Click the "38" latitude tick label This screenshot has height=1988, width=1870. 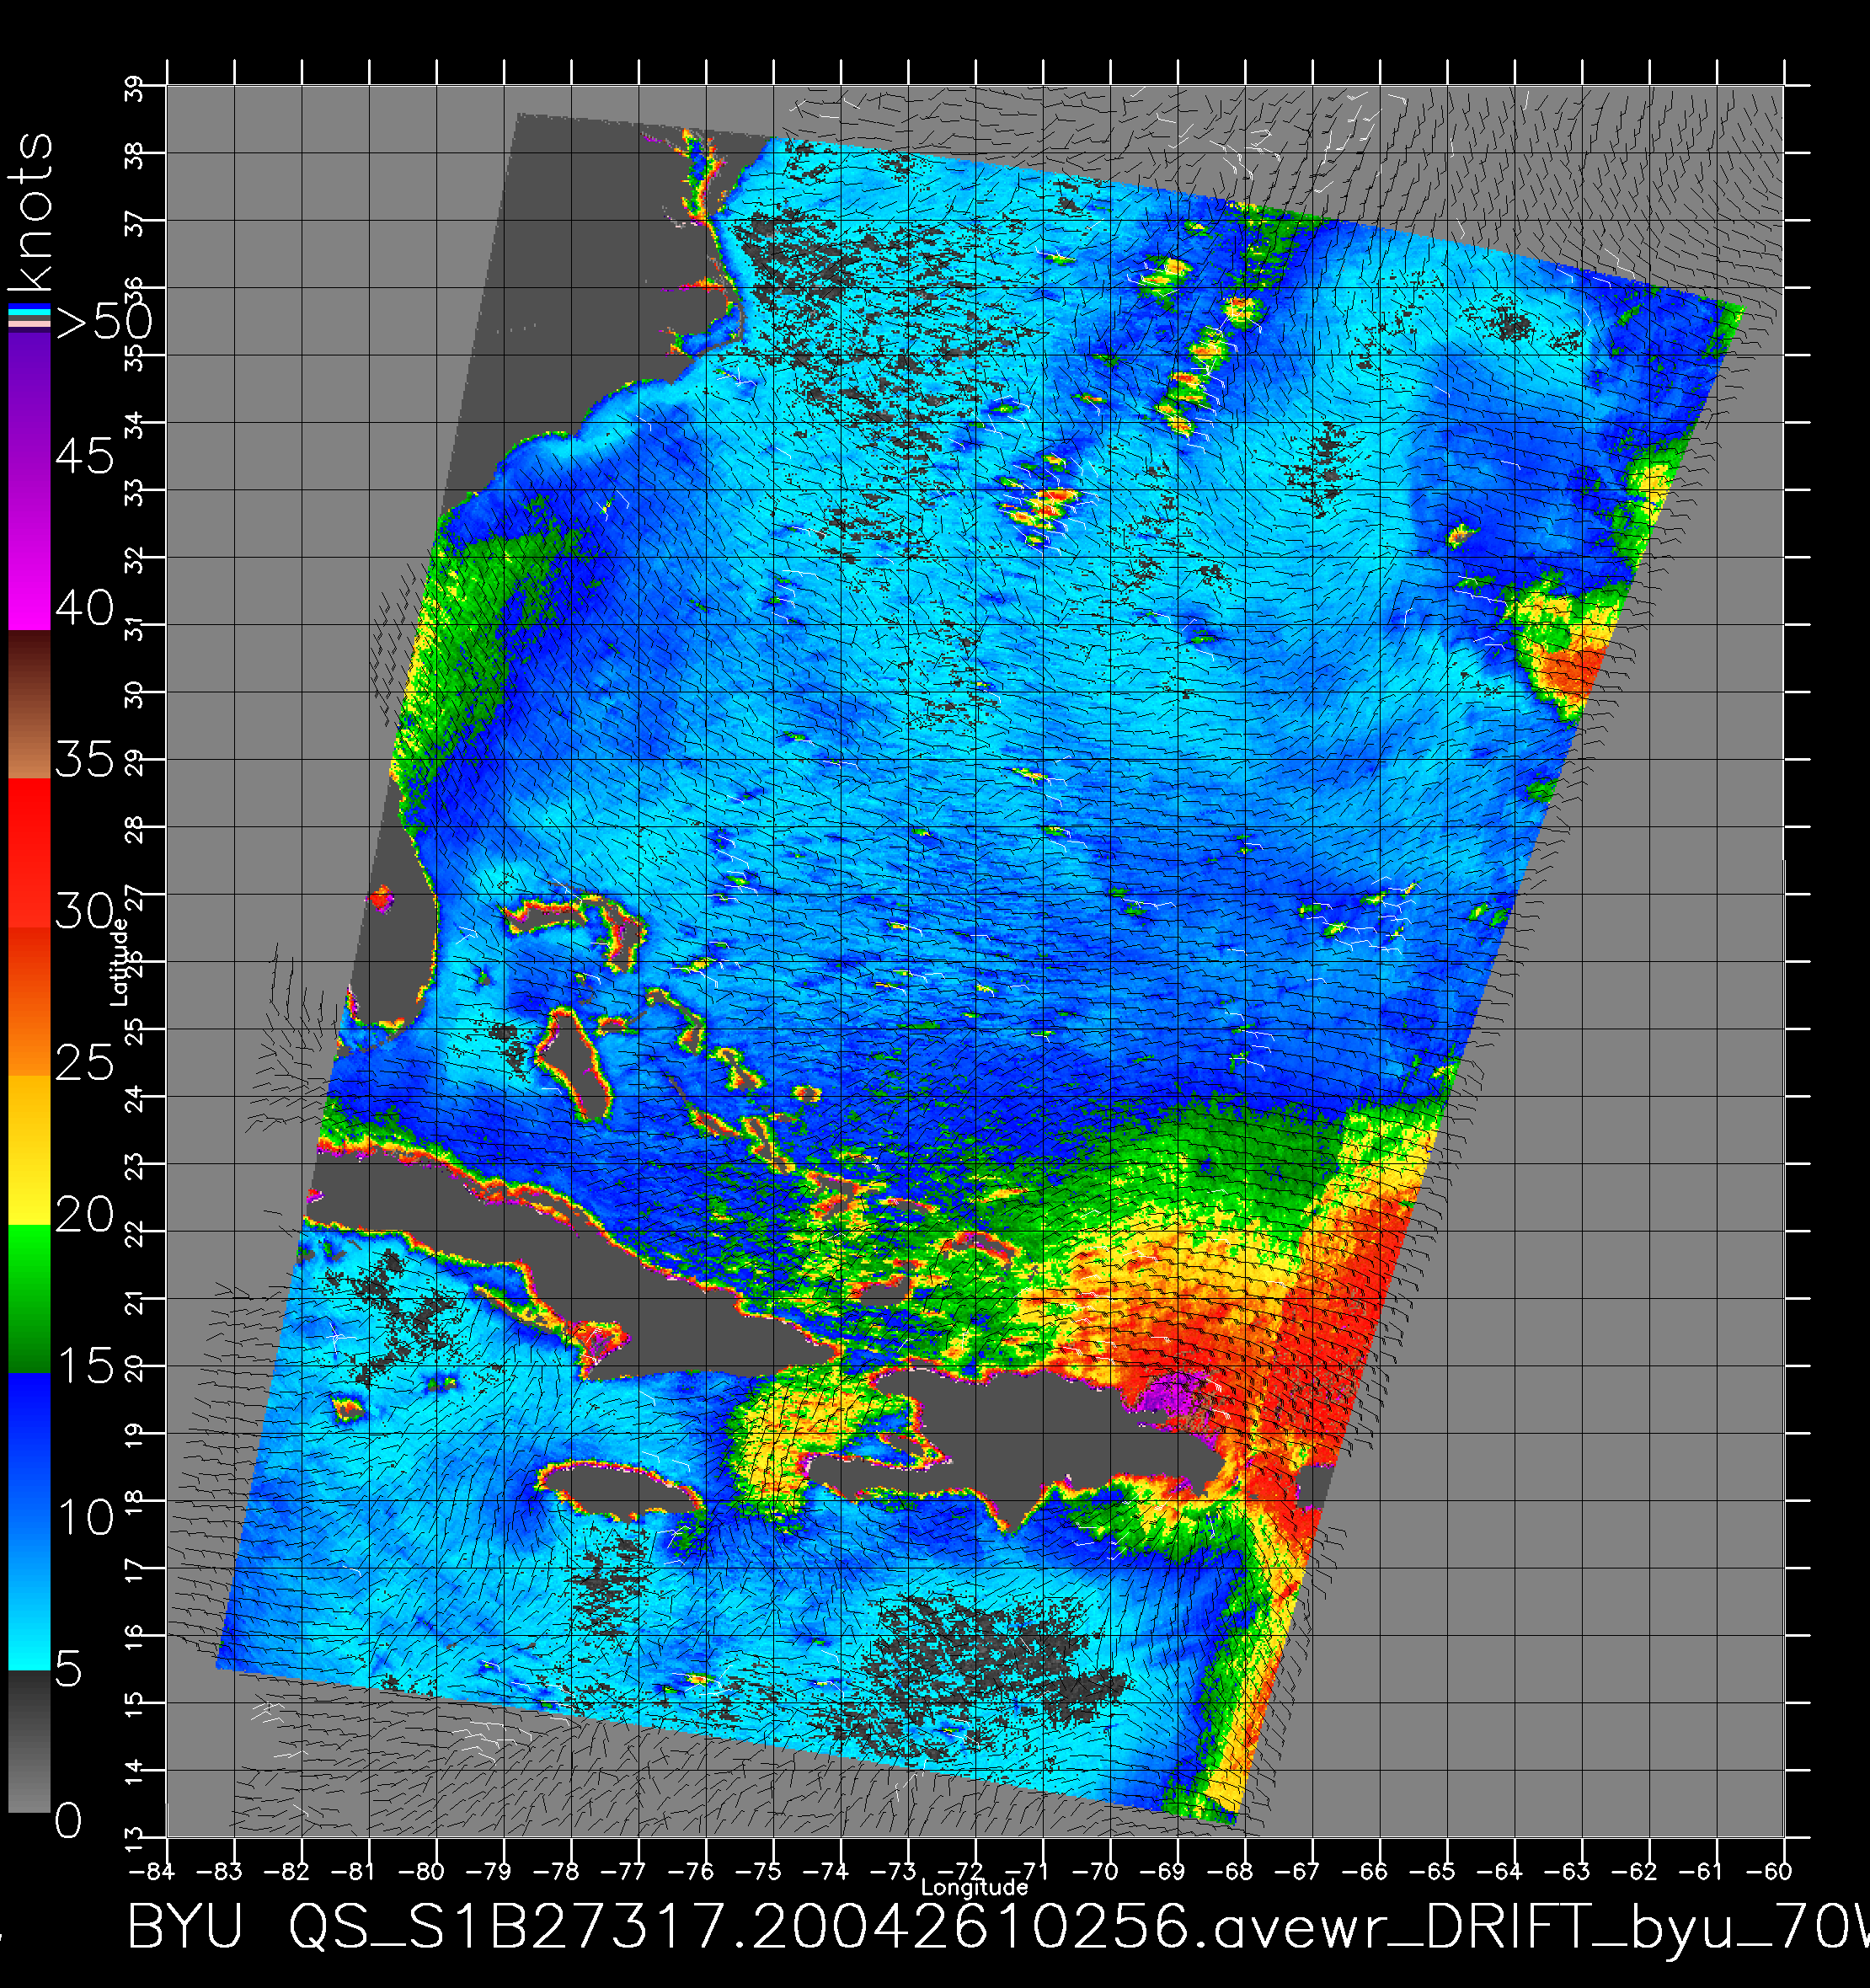[x=134, y=156]
